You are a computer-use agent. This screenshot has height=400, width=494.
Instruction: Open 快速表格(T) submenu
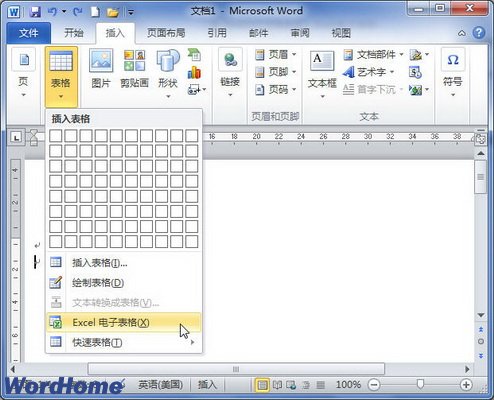[x=124, y=342]
